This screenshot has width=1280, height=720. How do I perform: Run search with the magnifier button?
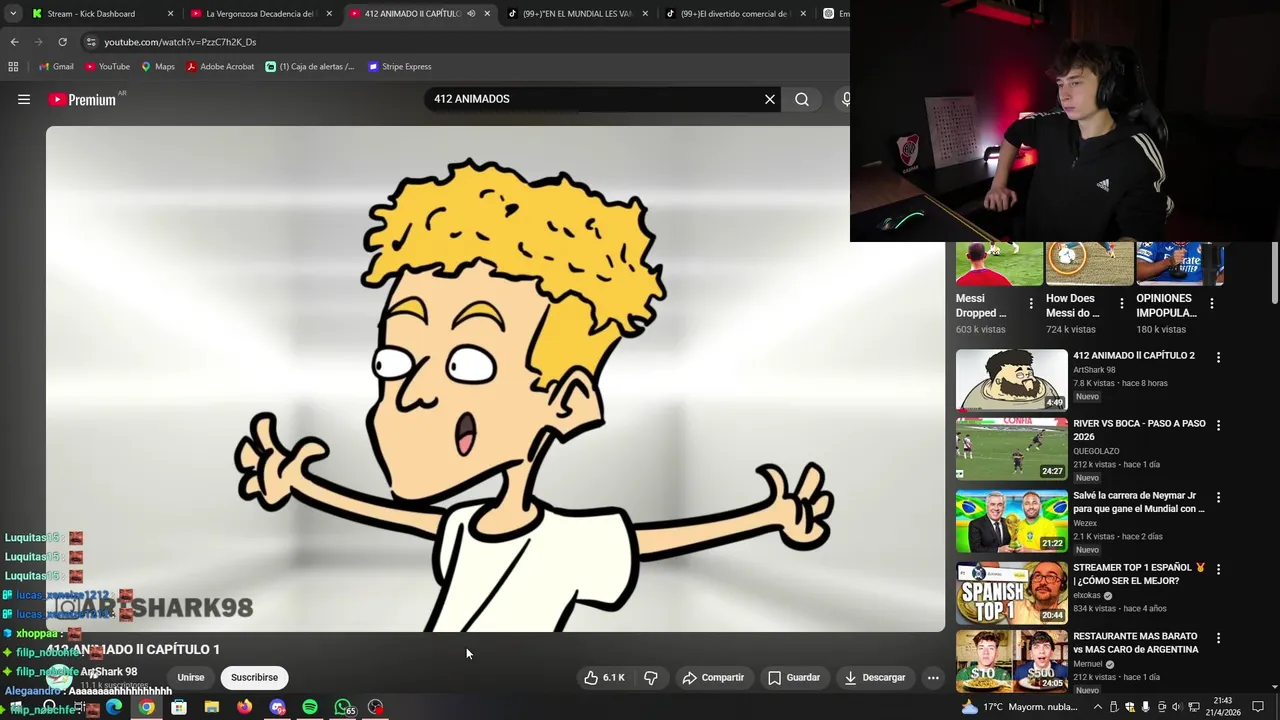pyautogui.click(x=802, y=99)
